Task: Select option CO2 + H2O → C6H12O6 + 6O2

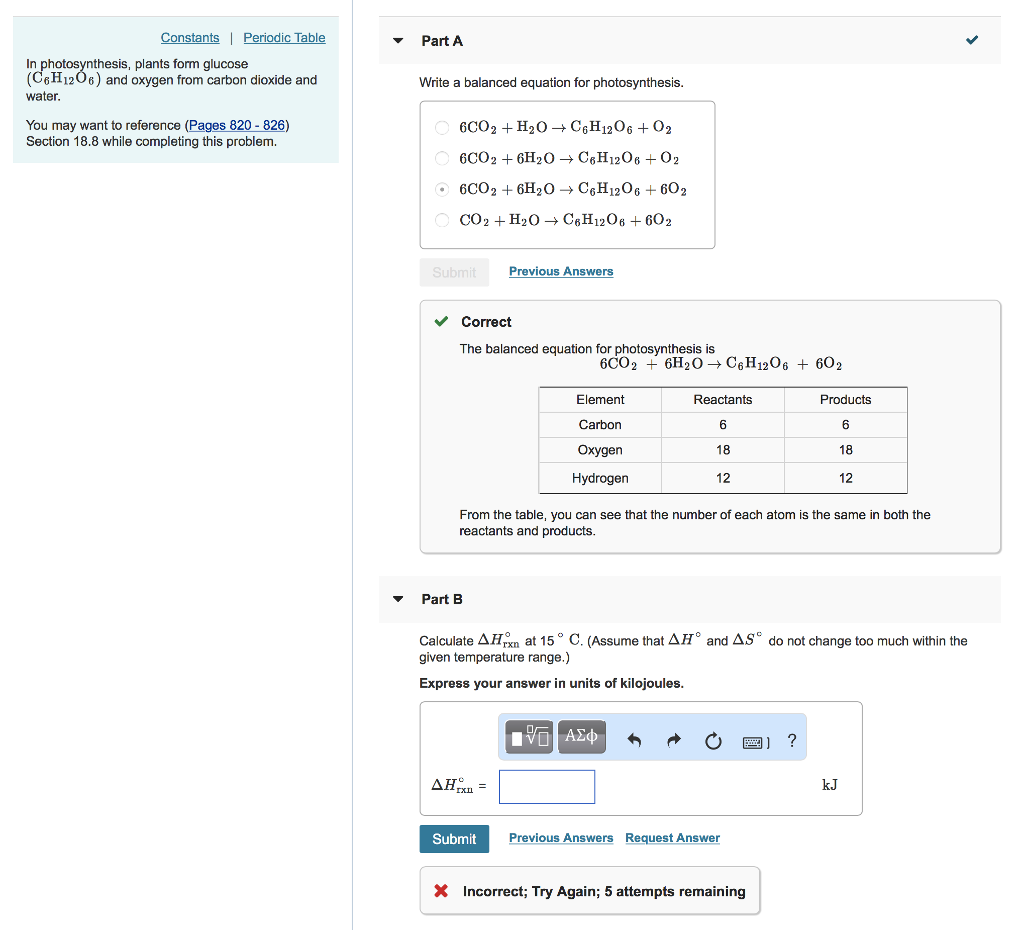Action: coord(442,220)
